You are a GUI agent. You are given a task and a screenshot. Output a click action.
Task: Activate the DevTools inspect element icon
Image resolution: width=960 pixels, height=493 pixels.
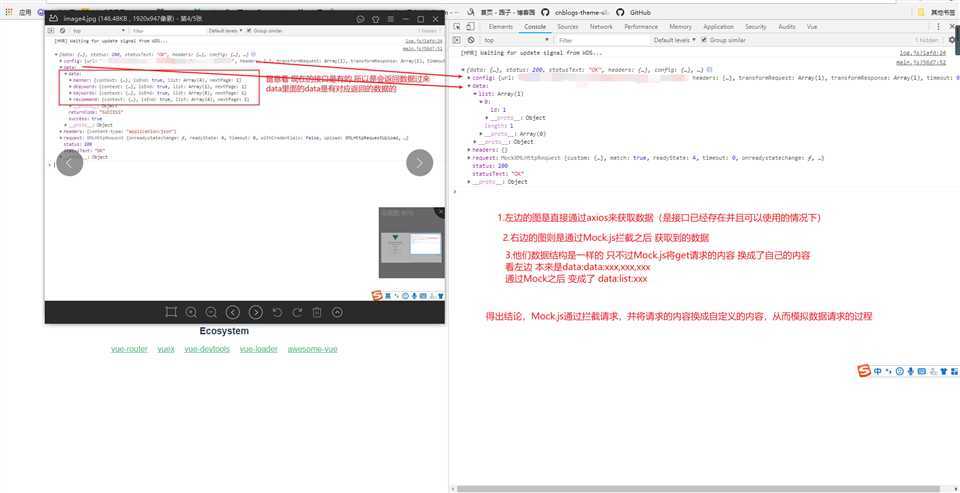tap(457, 27)
